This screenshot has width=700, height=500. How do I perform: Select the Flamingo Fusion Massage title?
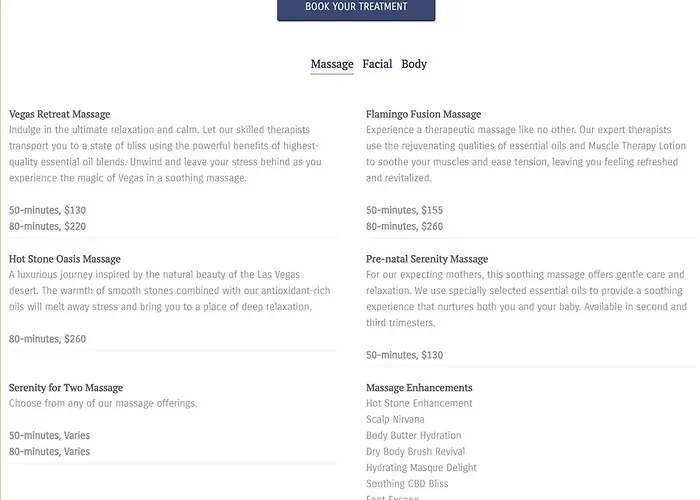click(423, 114)
